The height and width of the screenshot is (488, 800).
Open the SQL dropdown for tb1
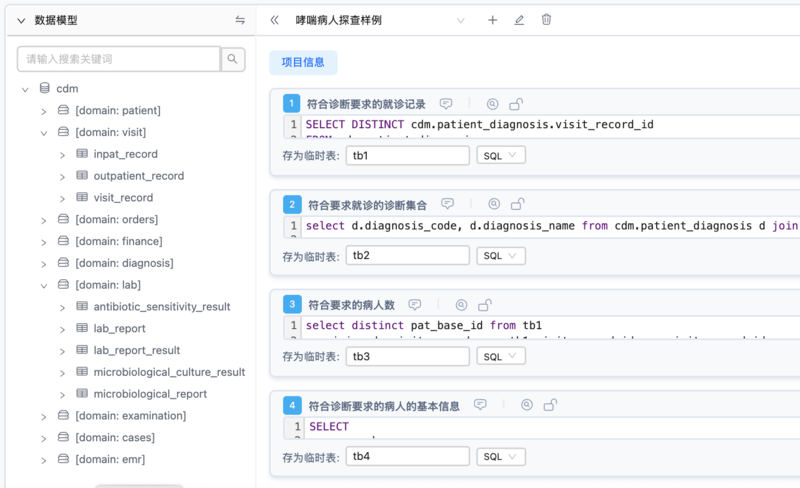(x=501, y=155)
